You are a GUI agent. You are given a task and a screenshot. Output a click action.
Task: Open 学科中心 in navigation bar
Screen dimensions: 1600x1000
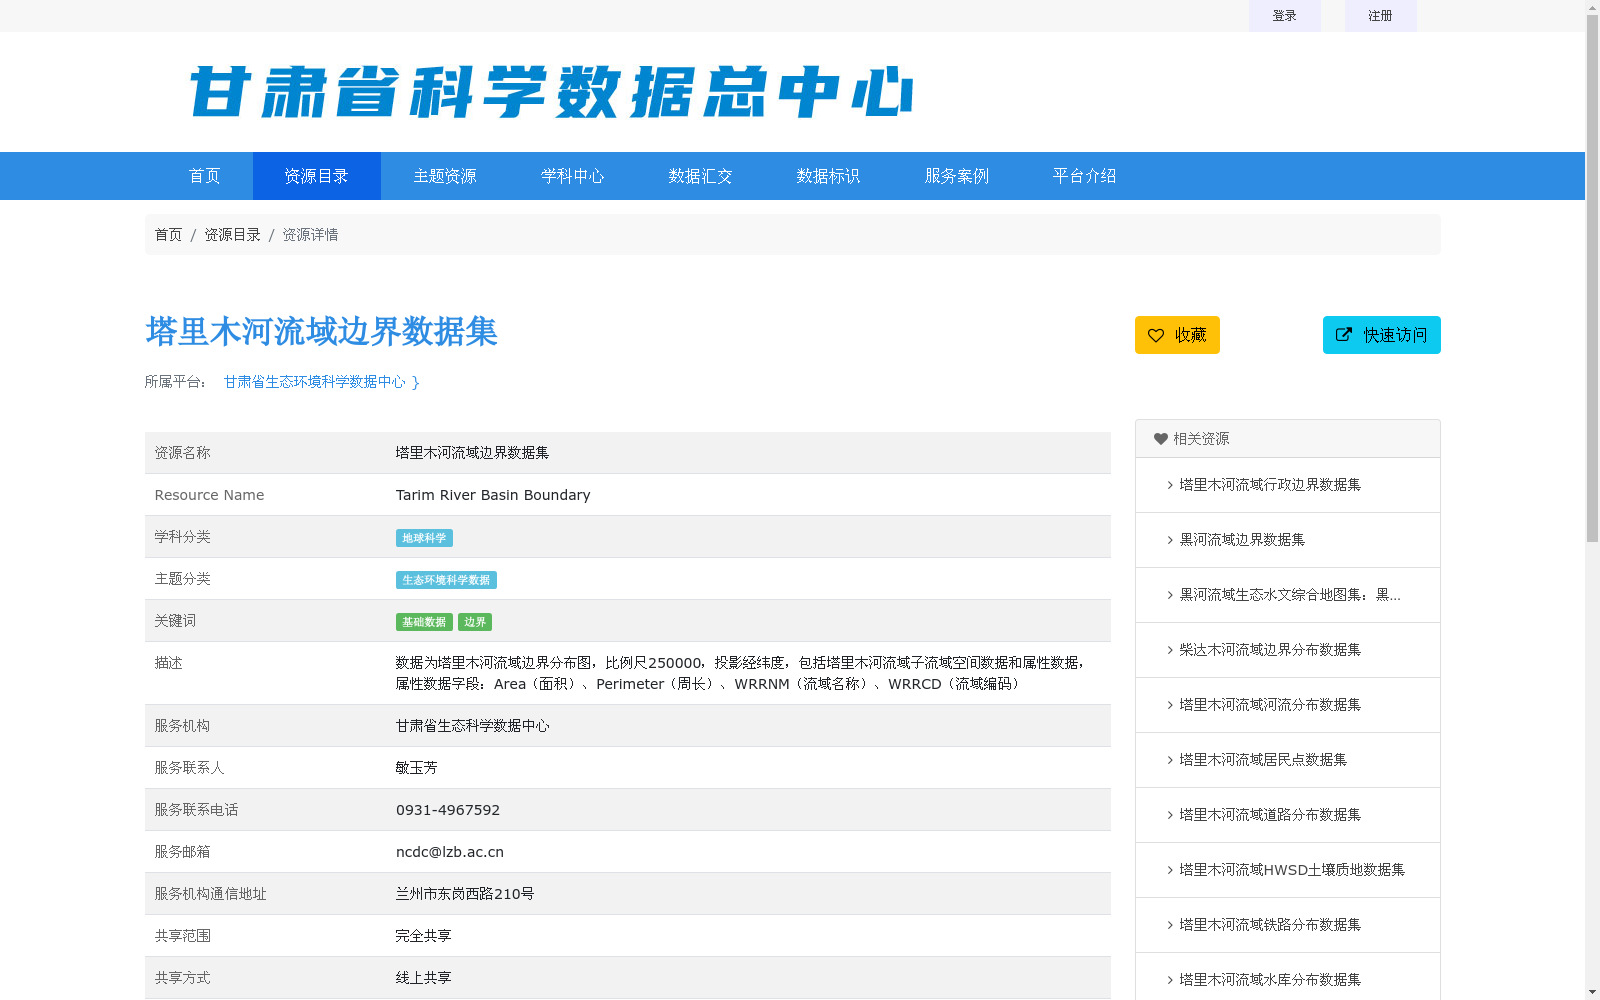click(x=573, y=176)
